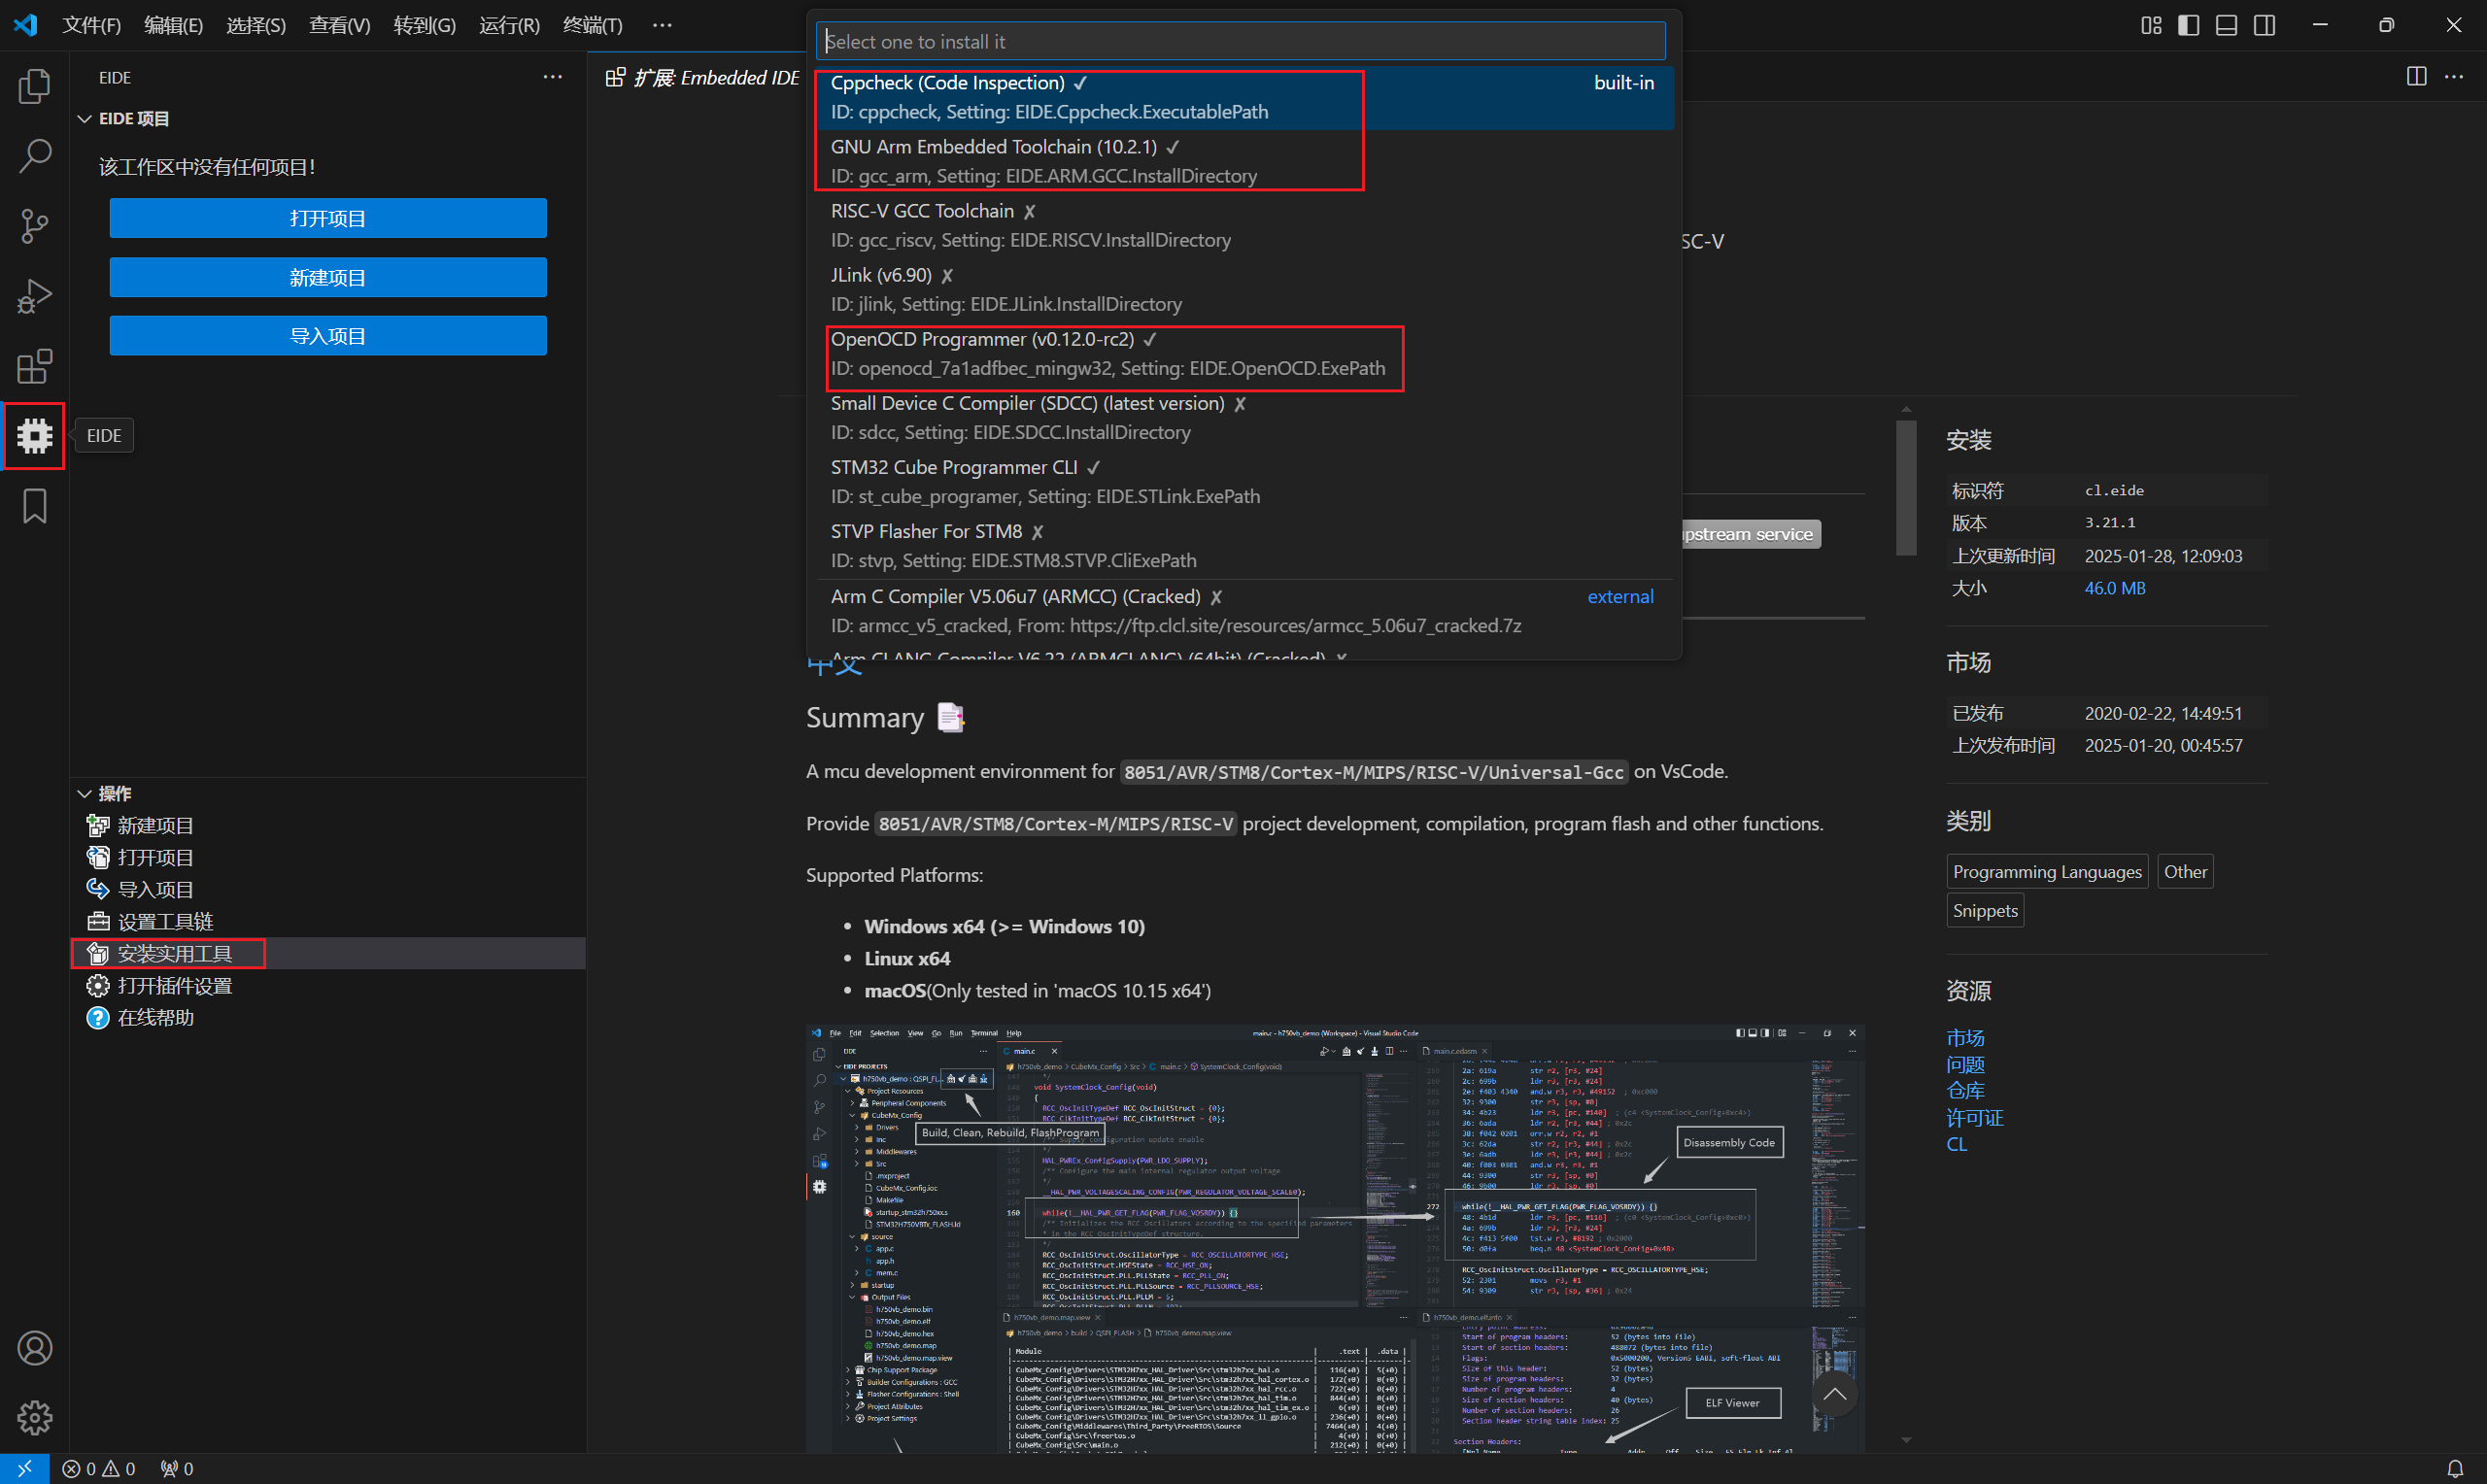The image size is (2487, 1484).
Task: Click the 新建项目 blue button
Action: click(x=327, y=277)
